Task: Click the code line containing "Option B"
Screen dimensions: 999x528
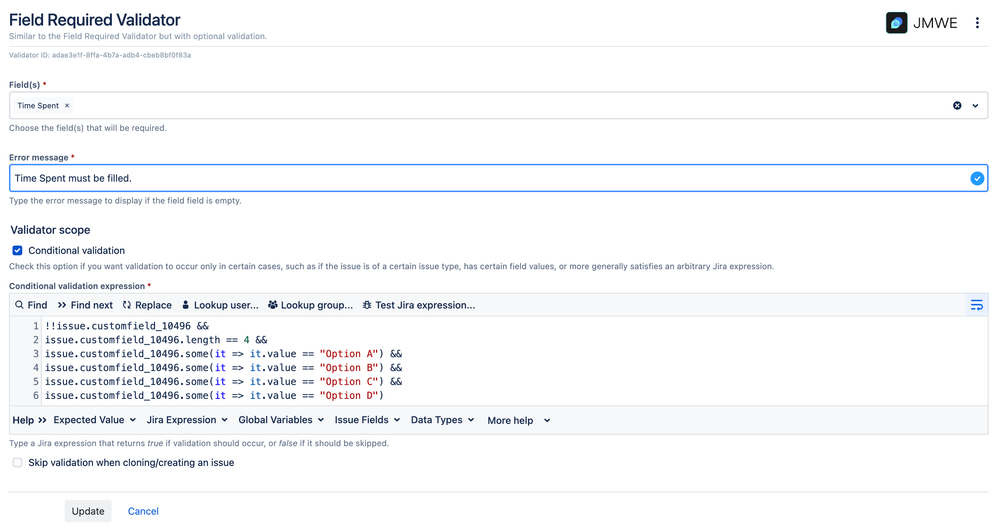Action: click(223, 368)
